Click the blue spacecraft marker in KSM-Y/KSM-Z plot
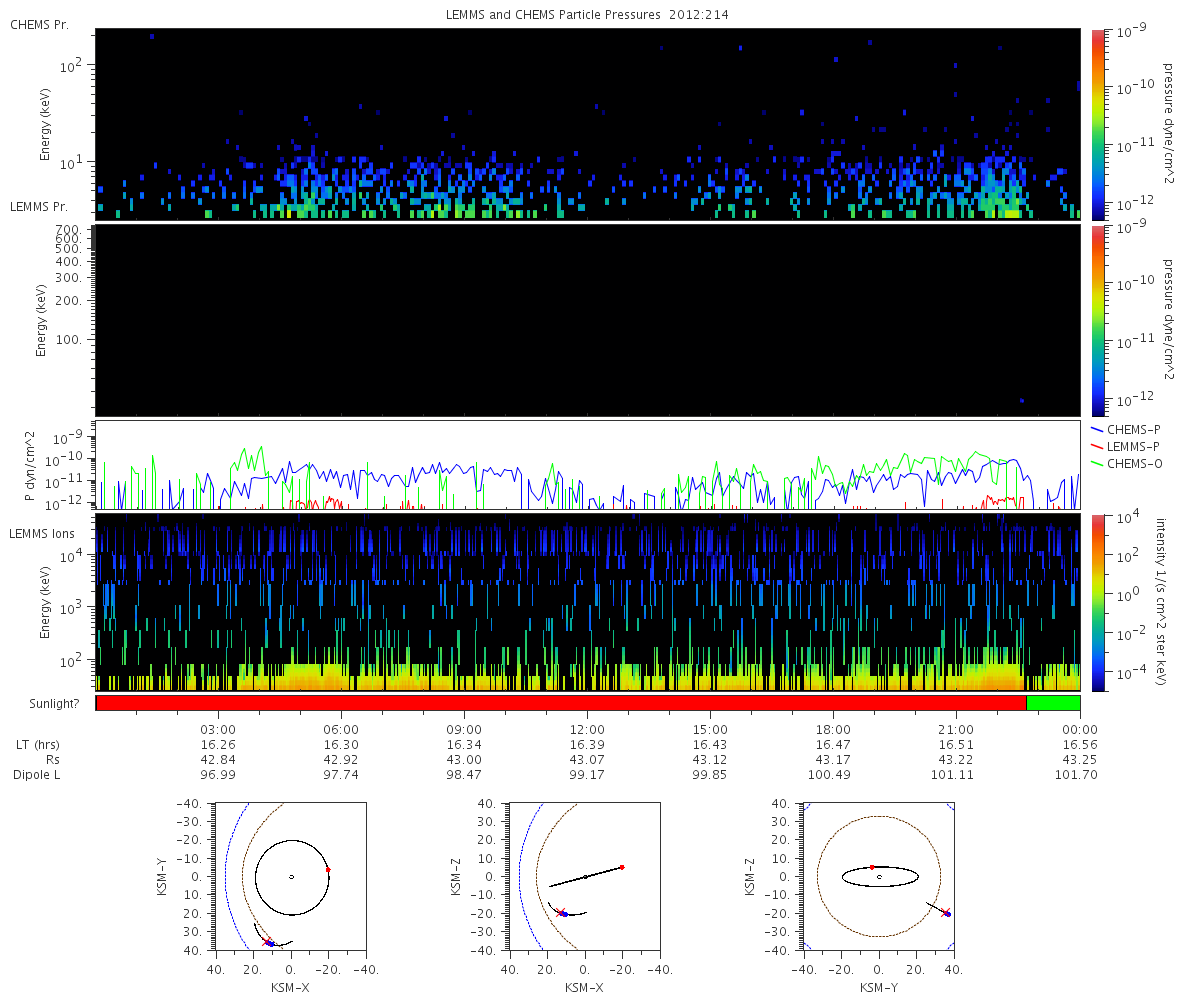This screenshot has width=1200, height=1000. pos(947,914)
